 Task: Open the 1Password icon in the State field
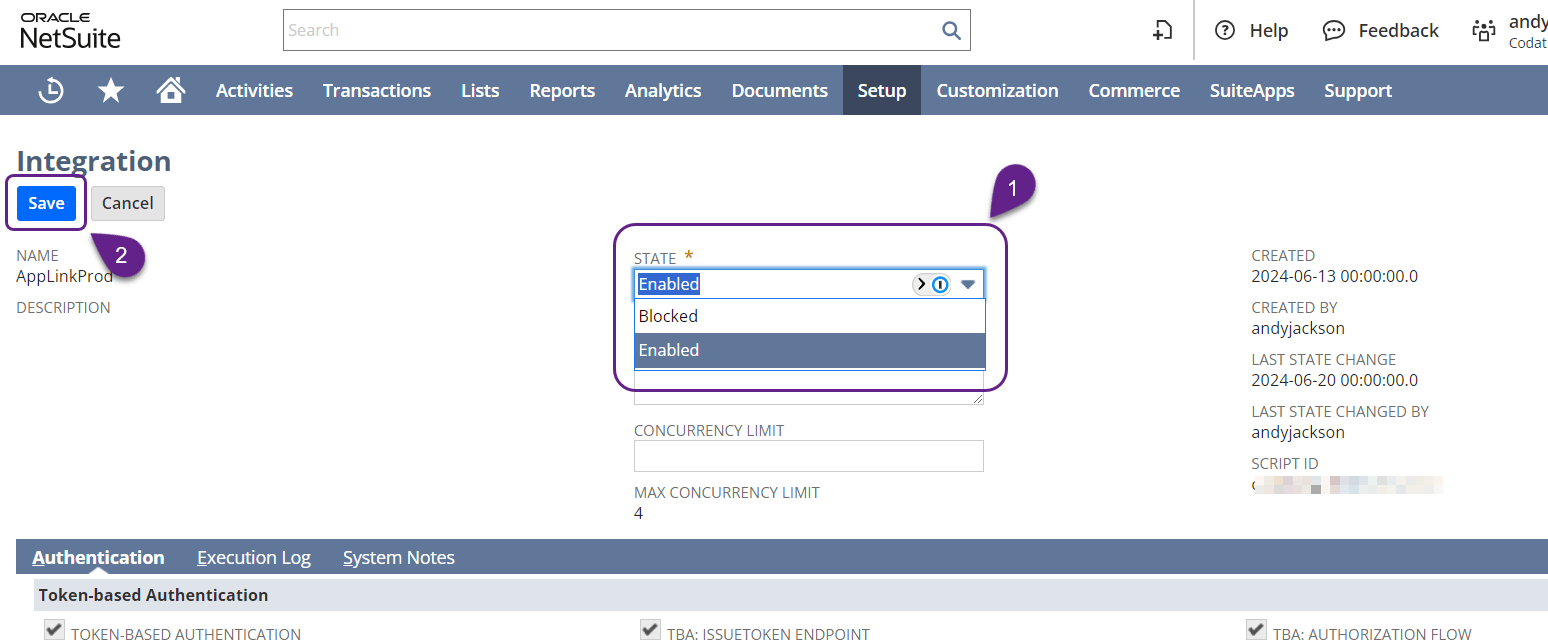click(x=938, y=284)
